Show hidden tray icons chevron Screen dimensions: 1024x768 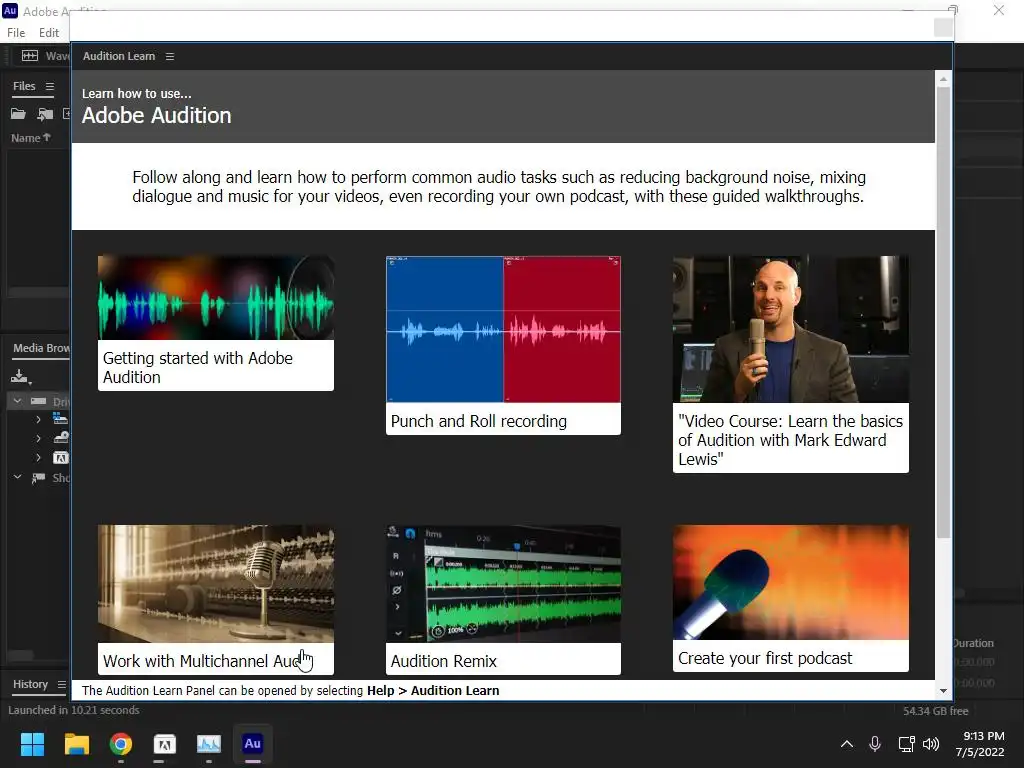tap(847, 744)
